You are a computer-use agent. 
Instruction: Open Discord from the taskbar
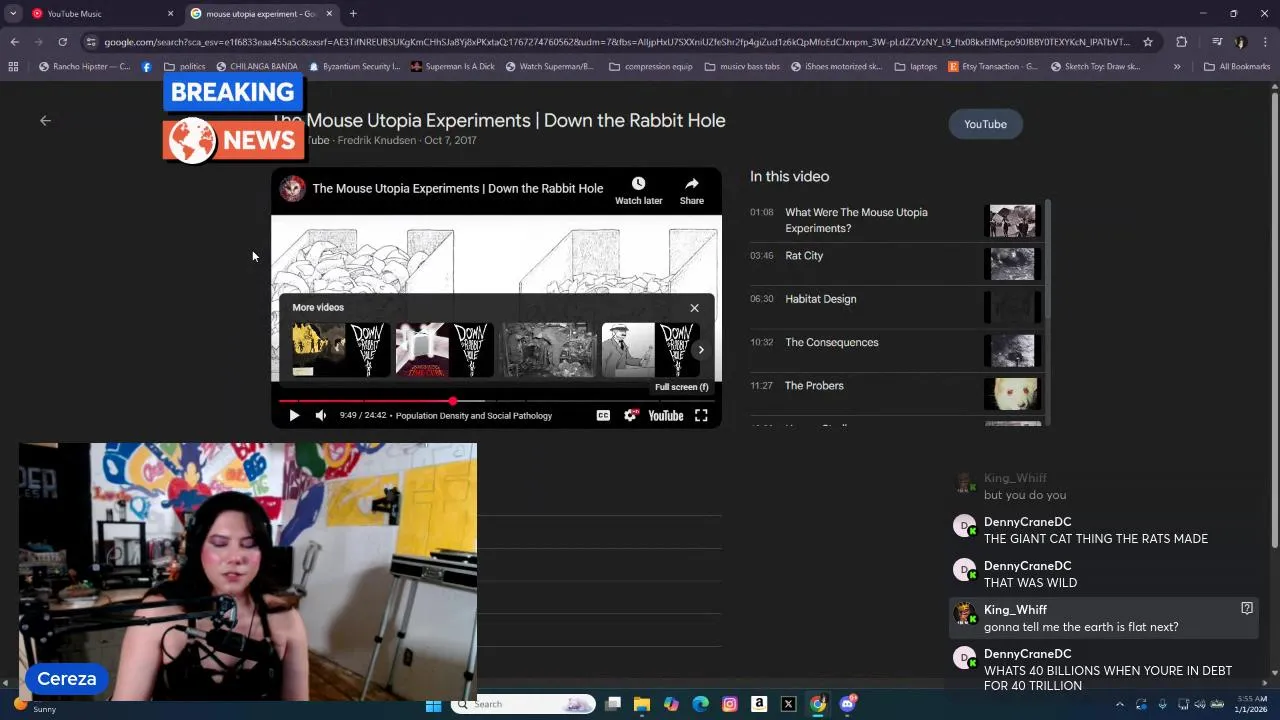coord(848,704)
